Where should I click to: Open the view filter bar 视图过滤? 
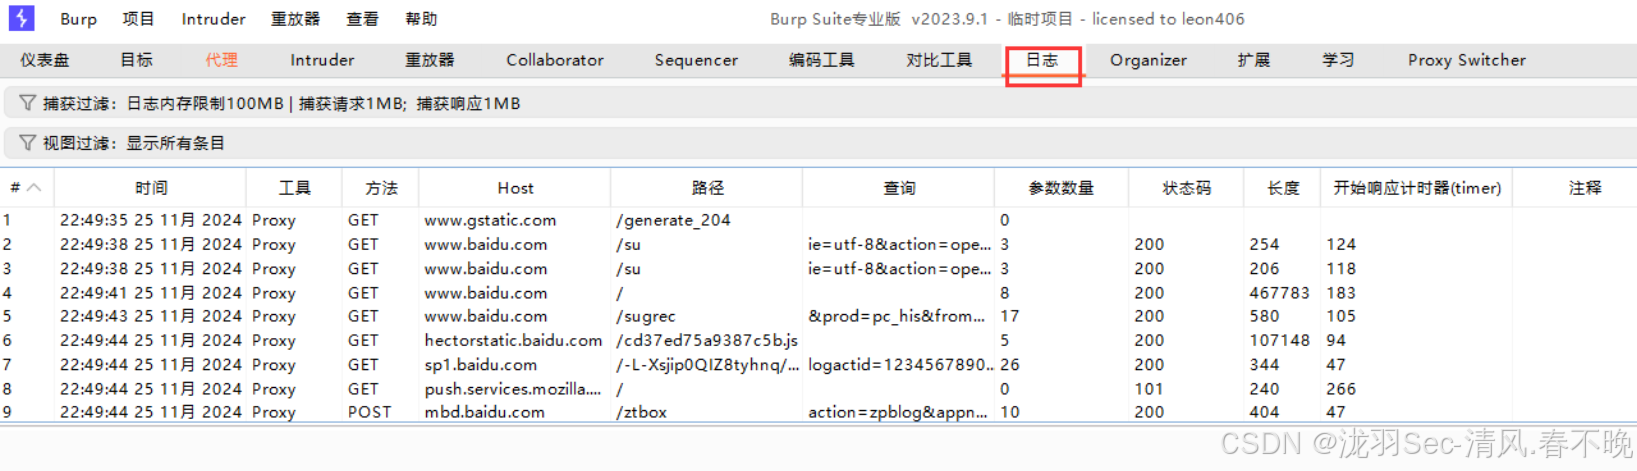point(820,143)
